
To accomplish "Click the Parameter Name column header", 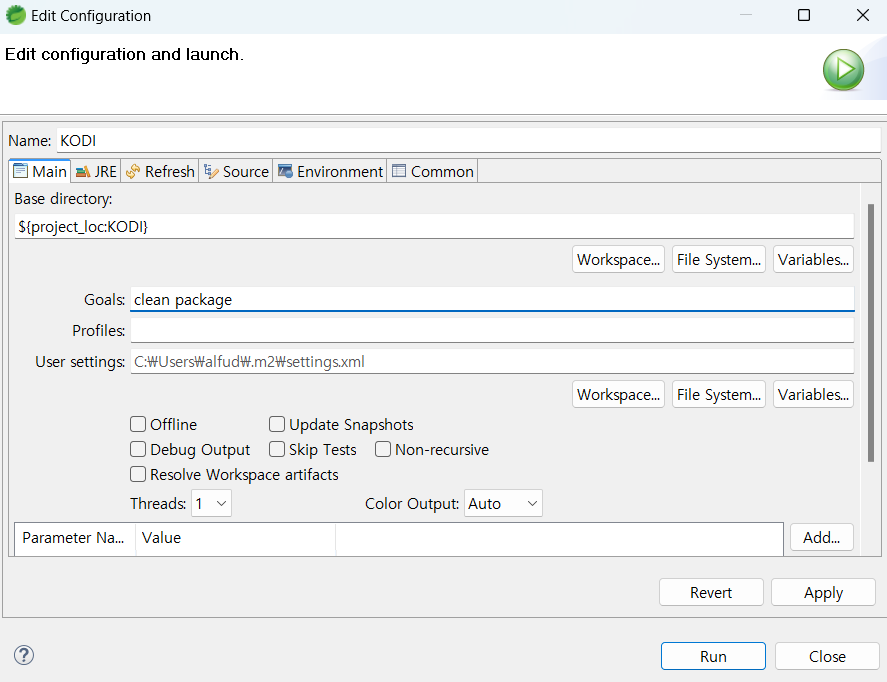I will (75, 538).
